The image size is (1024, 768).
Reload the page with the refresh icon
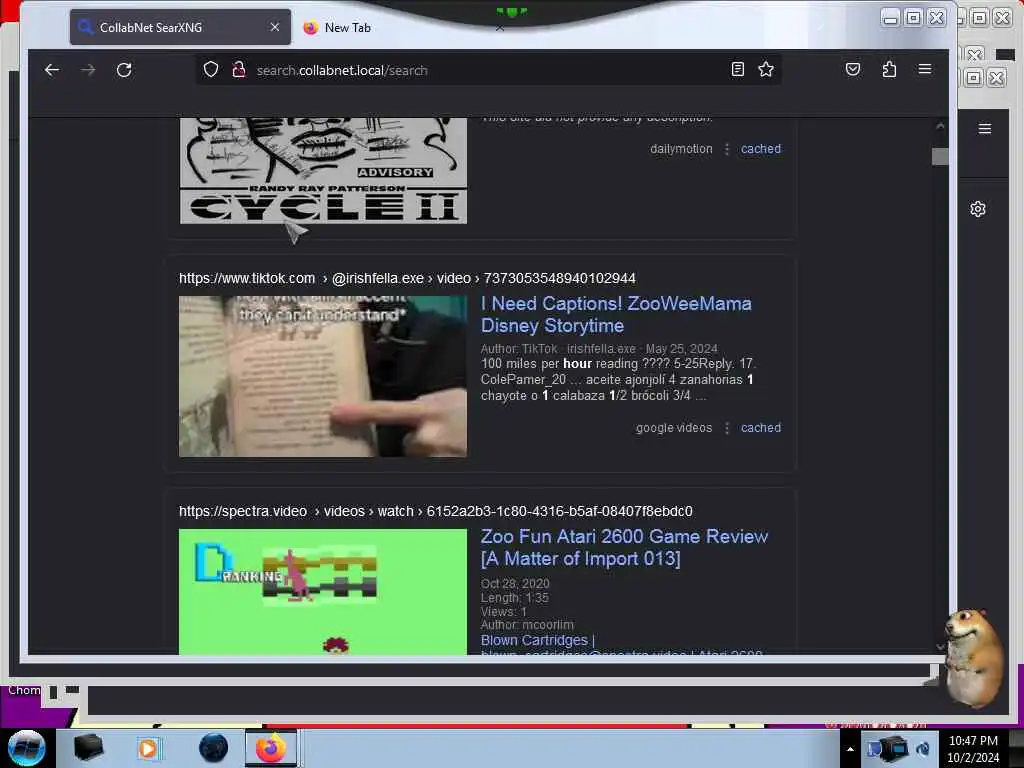(124, 70)
